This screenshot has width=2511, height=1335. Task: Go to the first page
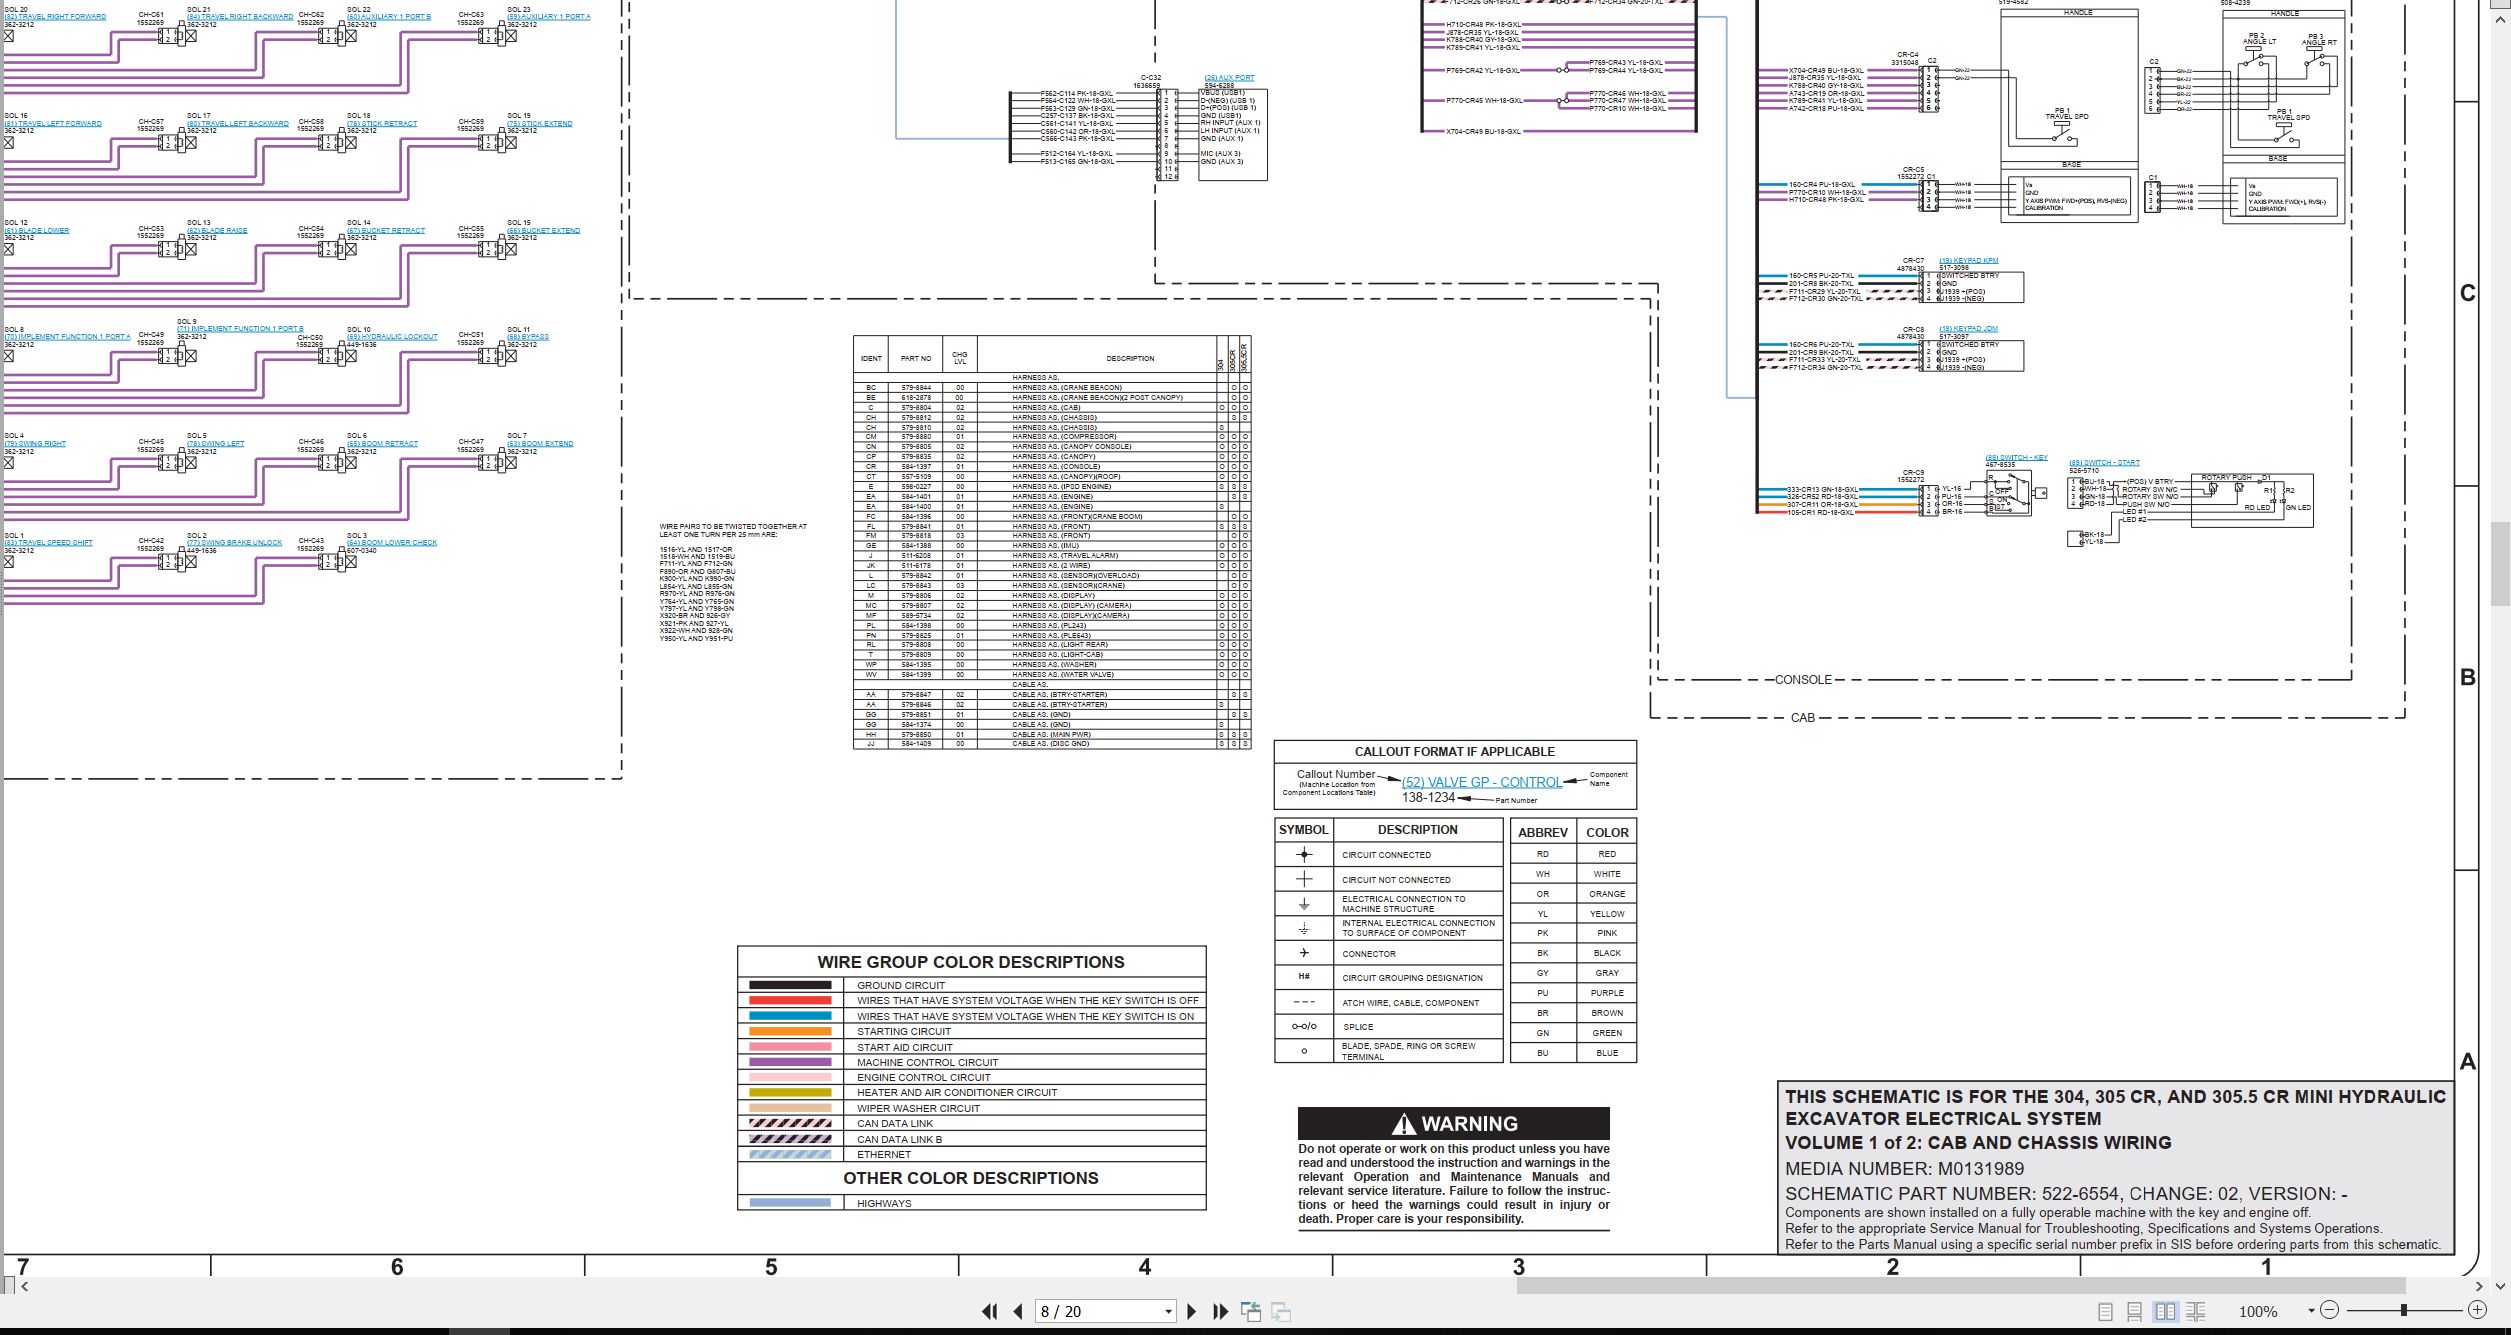(989, 1311)
